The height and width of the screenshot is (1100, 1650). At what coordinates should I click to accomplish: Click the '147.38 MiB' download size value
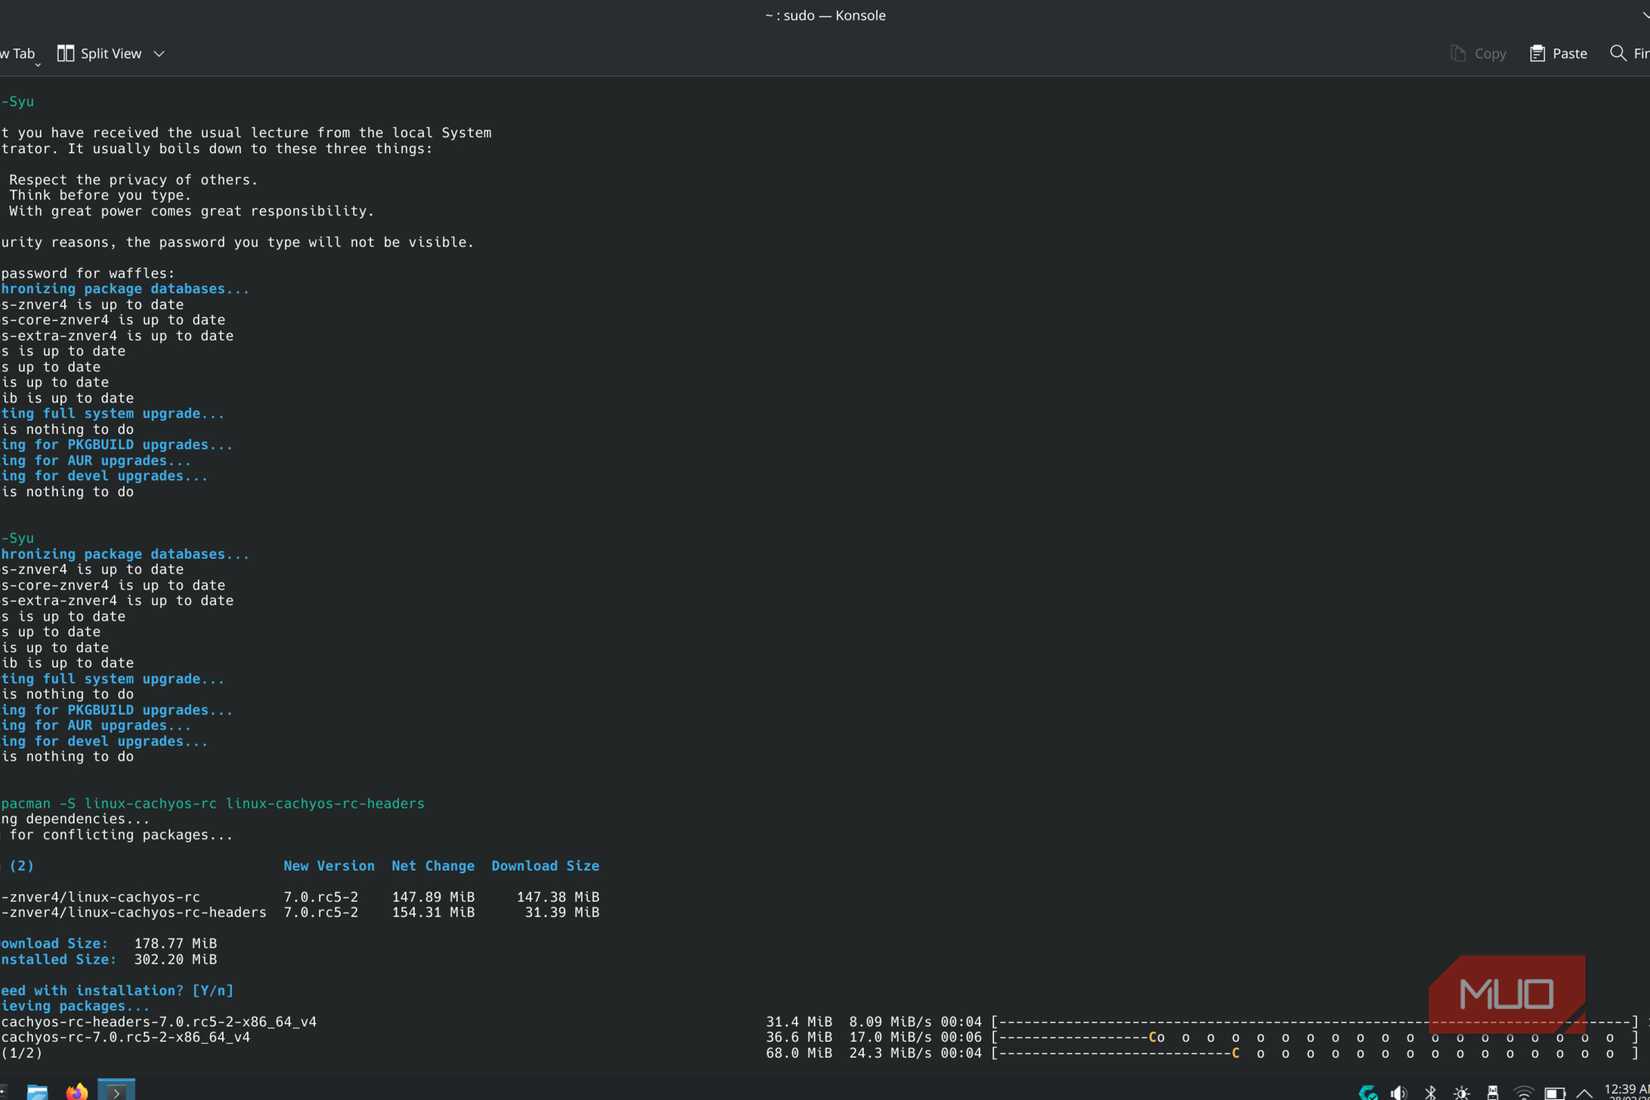tap(558, 897)
